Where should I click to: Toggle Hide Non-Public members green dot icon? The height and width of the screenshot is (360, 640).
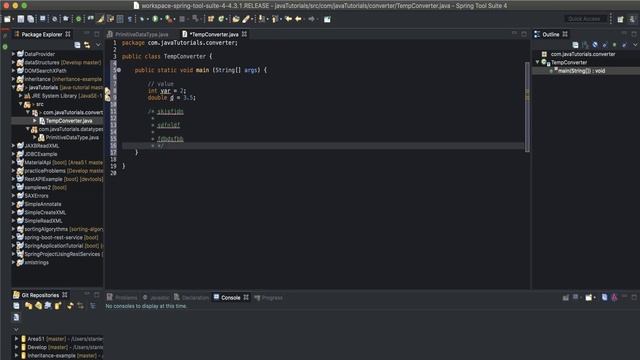pos(615,45)
